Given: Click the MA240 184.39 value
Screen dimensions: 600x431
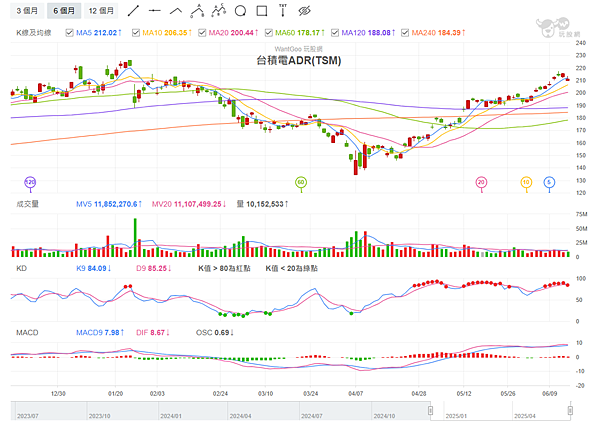Looking at the screenshot, I should (x=438, y=33).
